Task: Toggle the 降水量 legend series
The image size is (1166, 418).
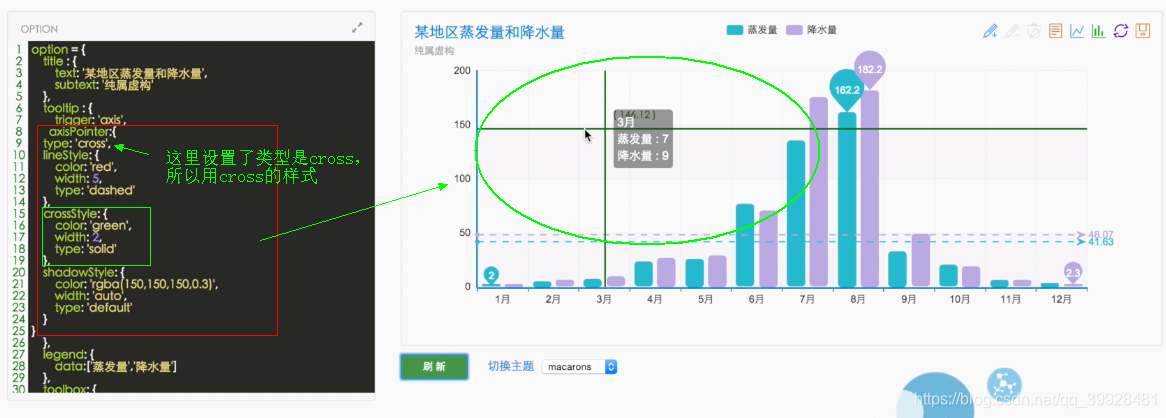Action: click(812, 30)
